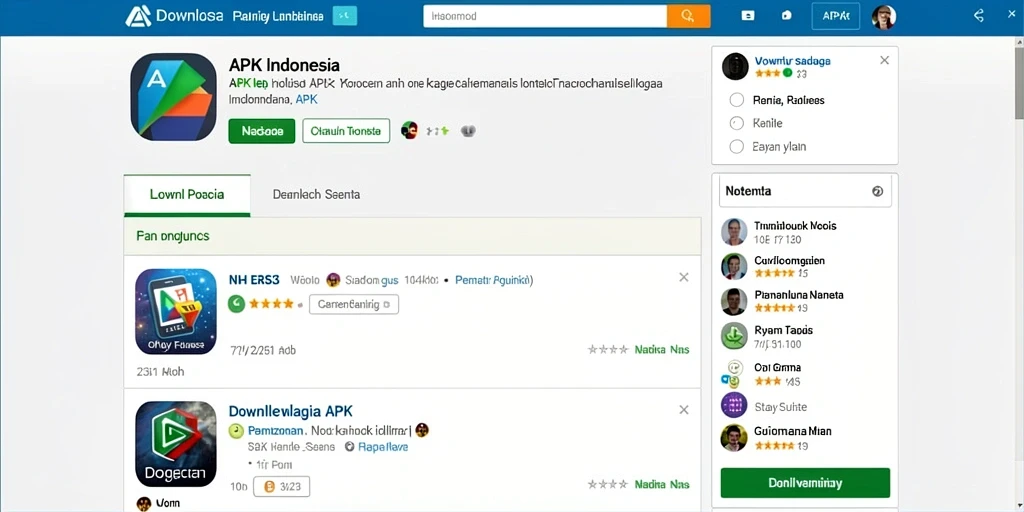
Task: Switch to the Lownl Poacia tab
Action: pos(187,195)
